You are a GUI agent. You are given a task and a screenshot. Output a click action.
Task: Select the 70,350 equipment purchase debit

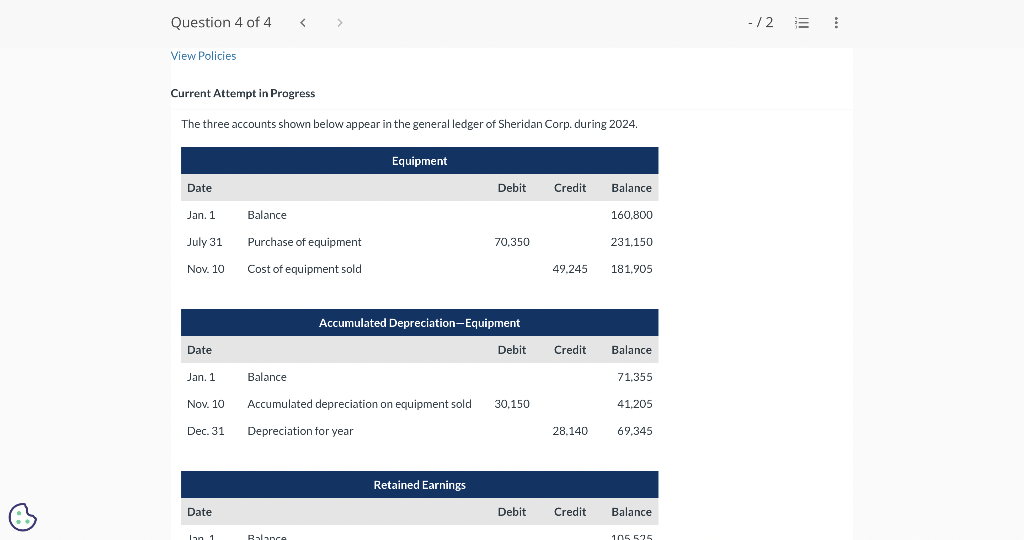pyautogui.click(x=512, y=242)
